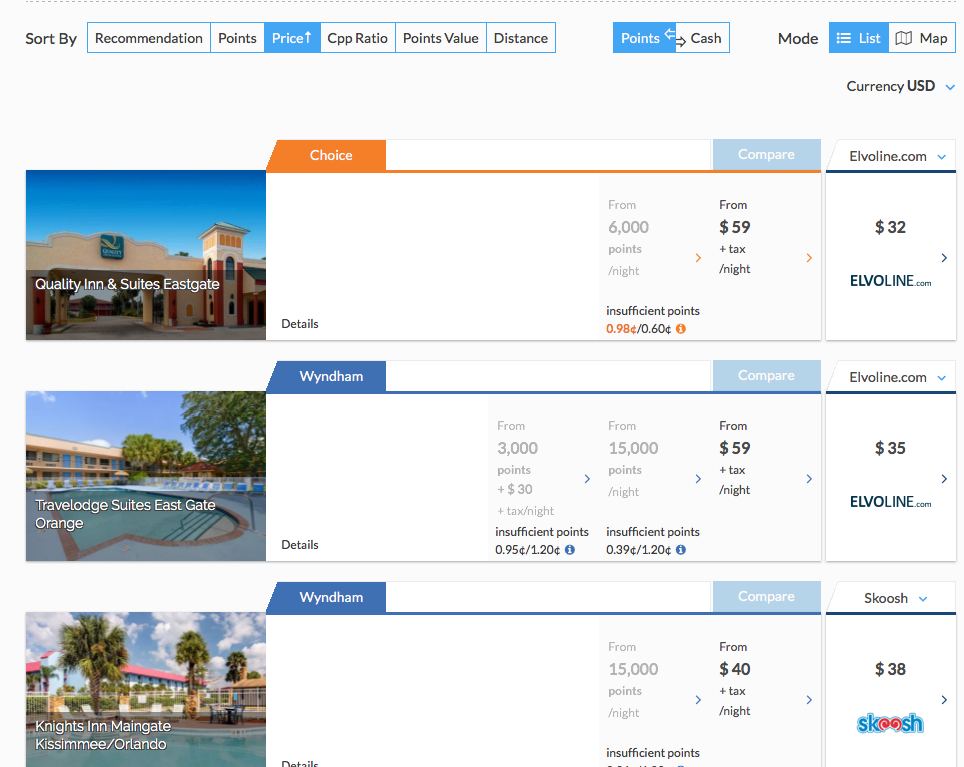Click arrow beside Knights Inn 15,000 points
The image size is (964, 767).
coord(698,700)
